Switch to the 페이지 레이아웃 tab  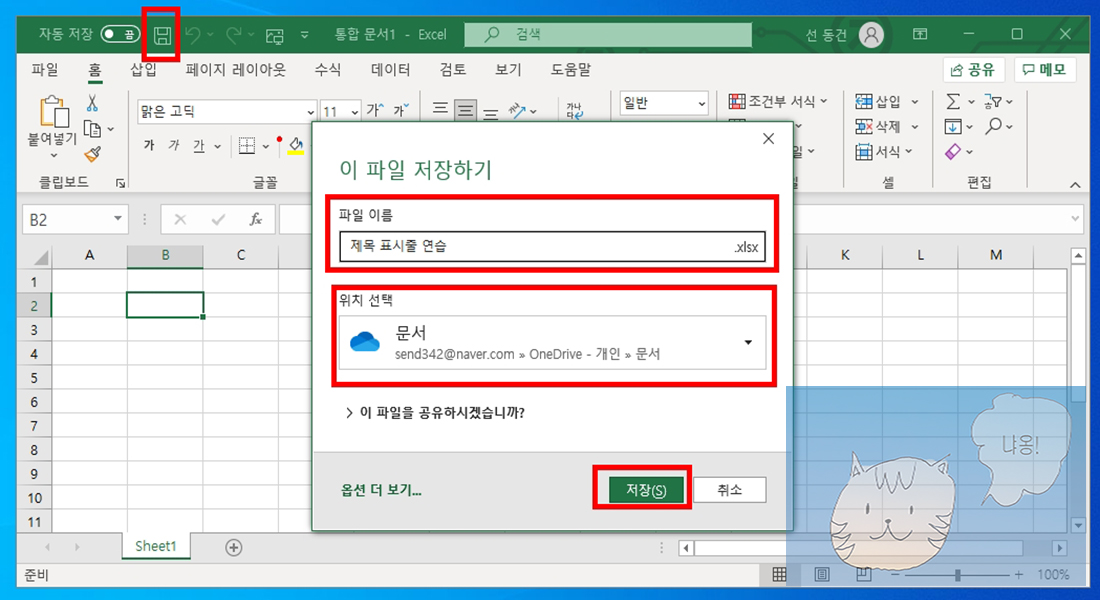[236, 69]
